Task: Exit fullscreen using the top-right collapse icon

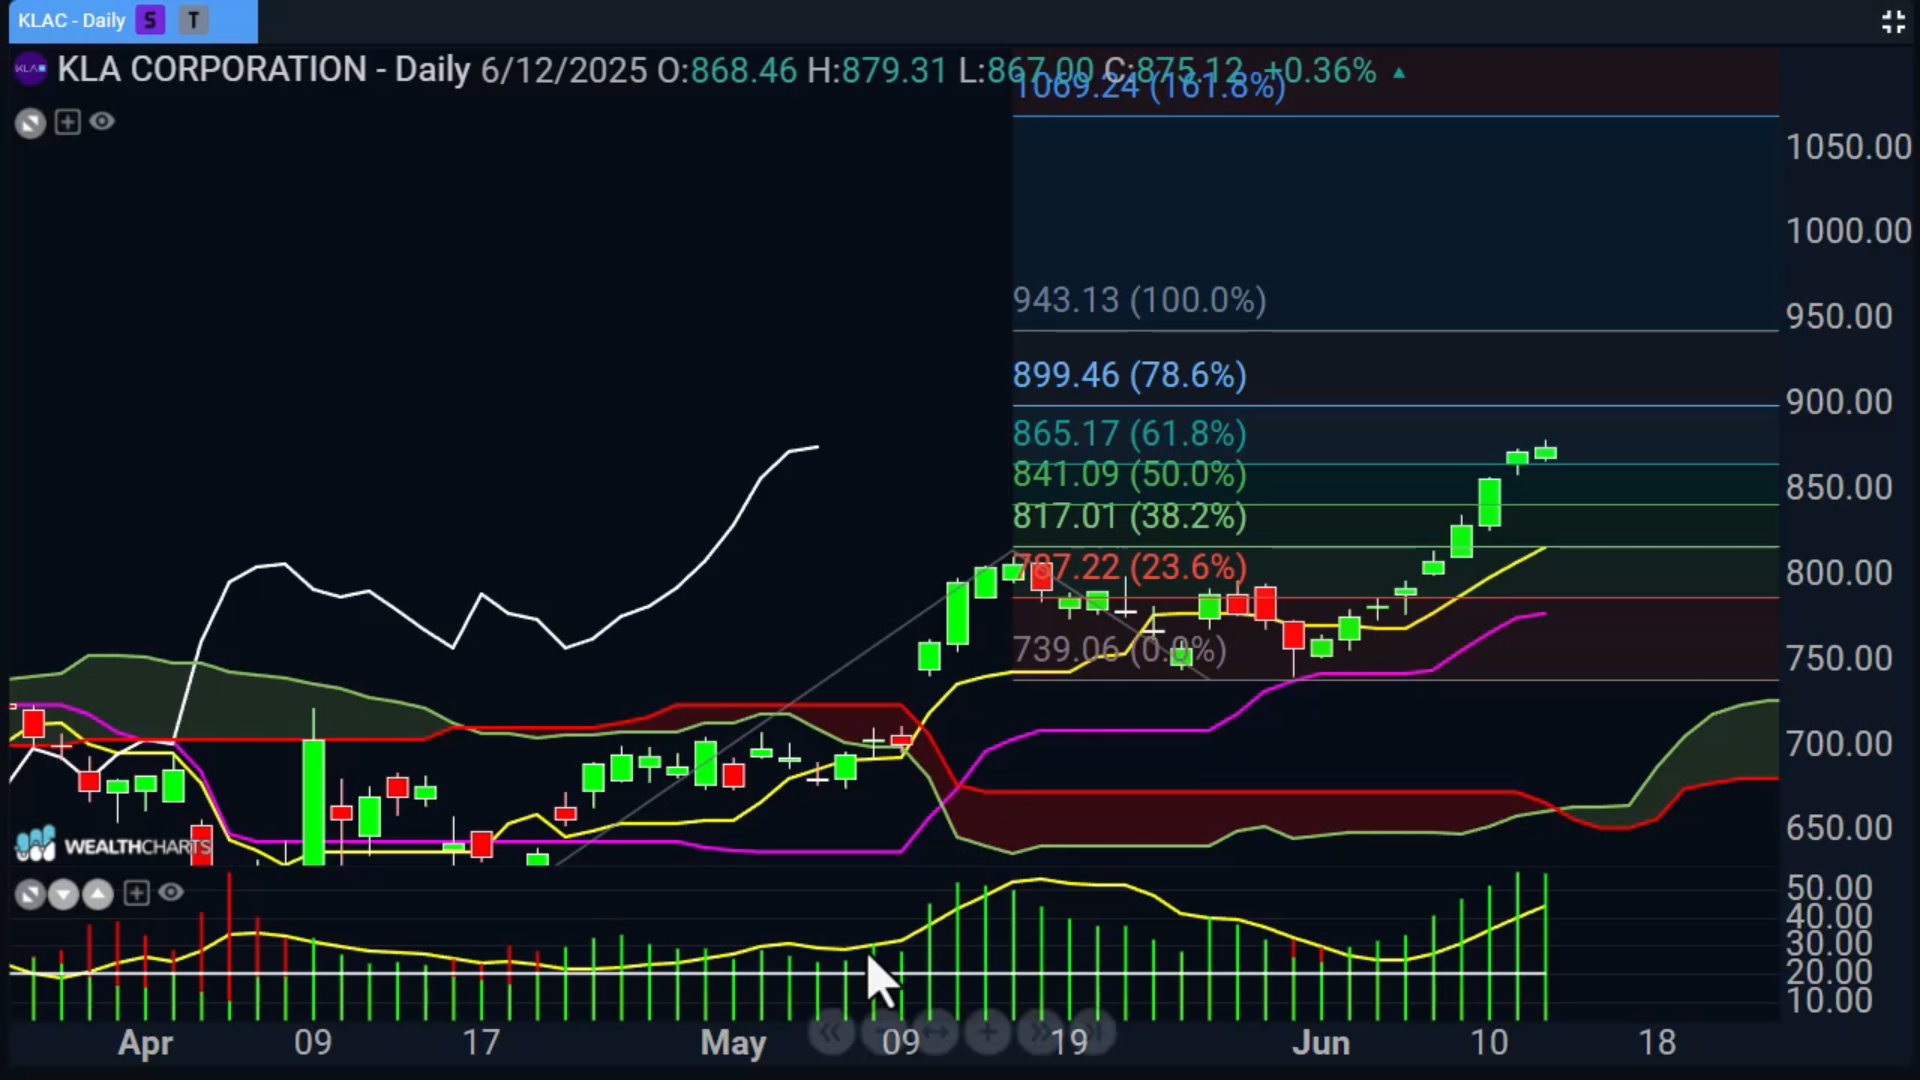Action: pyautogui.click(x=1893, y=22)
